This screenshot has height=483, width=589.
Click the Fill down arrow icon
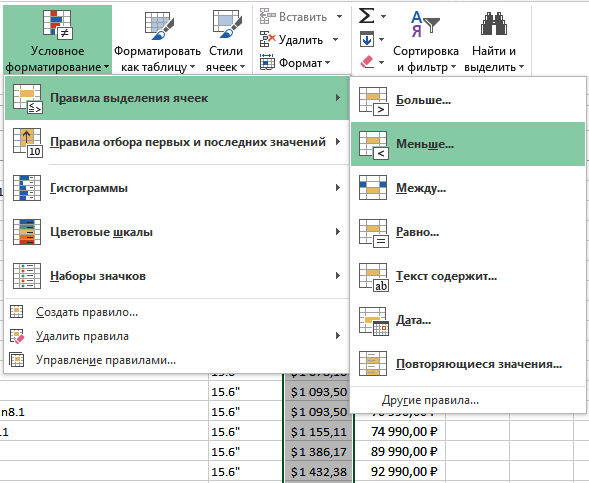[367, 39]
